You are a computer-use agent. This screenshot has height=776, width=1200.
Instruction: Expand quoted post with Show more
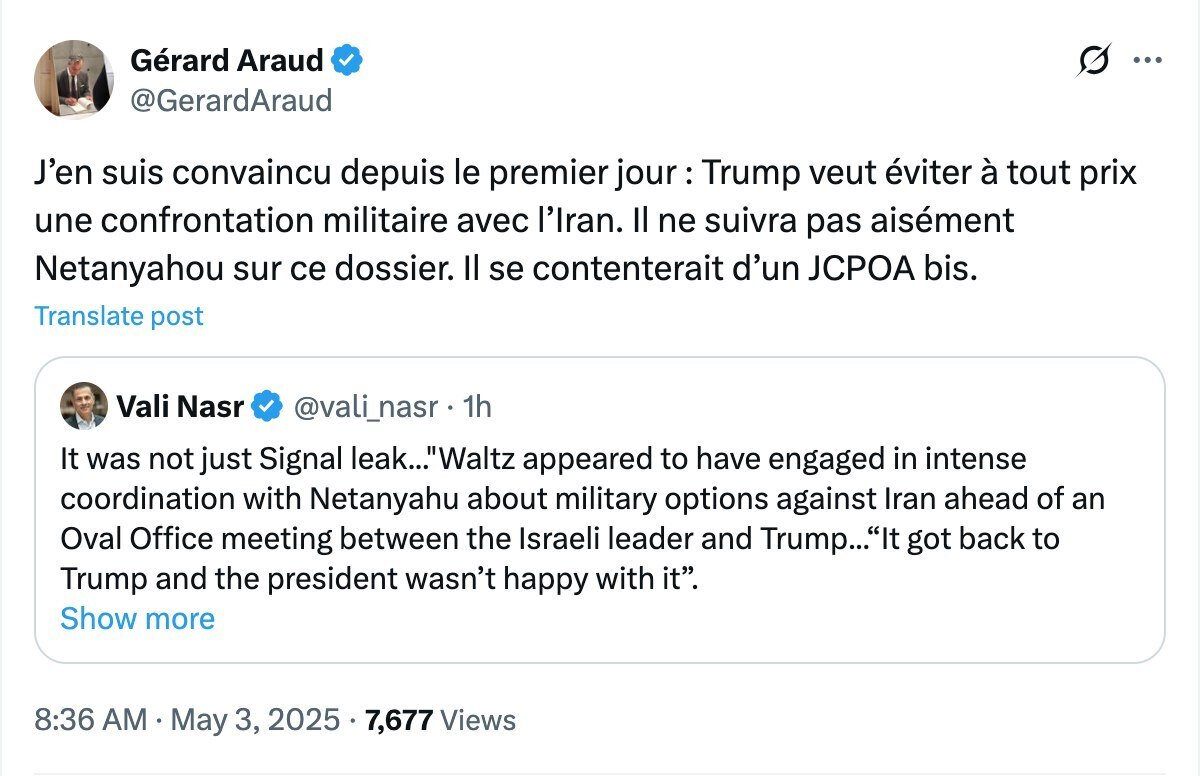pos(137,618)
